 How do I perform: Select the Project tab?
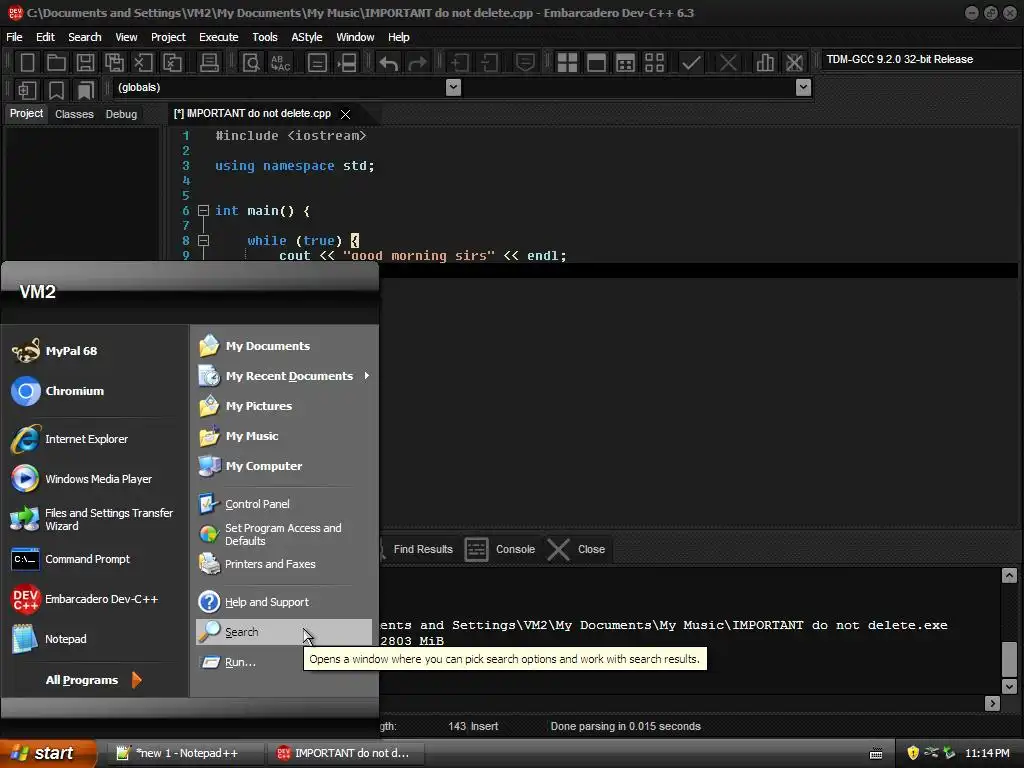point(26,114)
